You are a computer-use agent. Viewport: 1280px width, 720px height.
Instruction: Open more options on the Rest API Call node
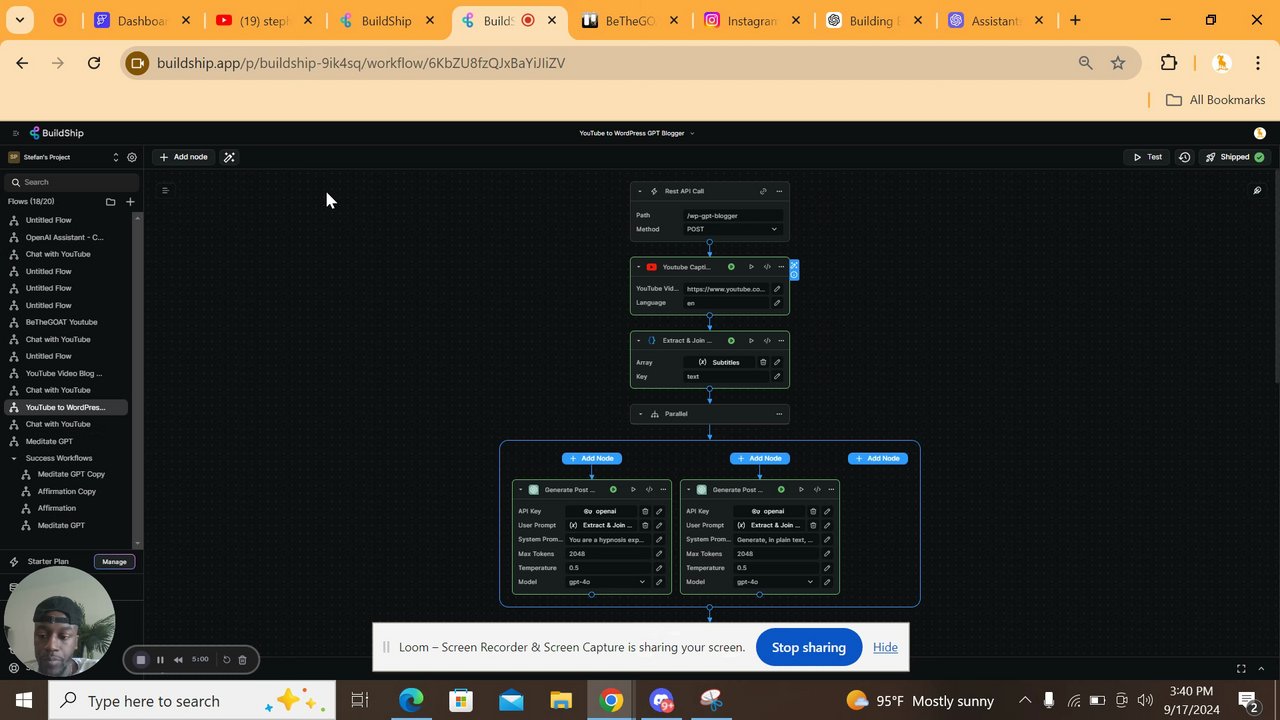pos(779,191)
